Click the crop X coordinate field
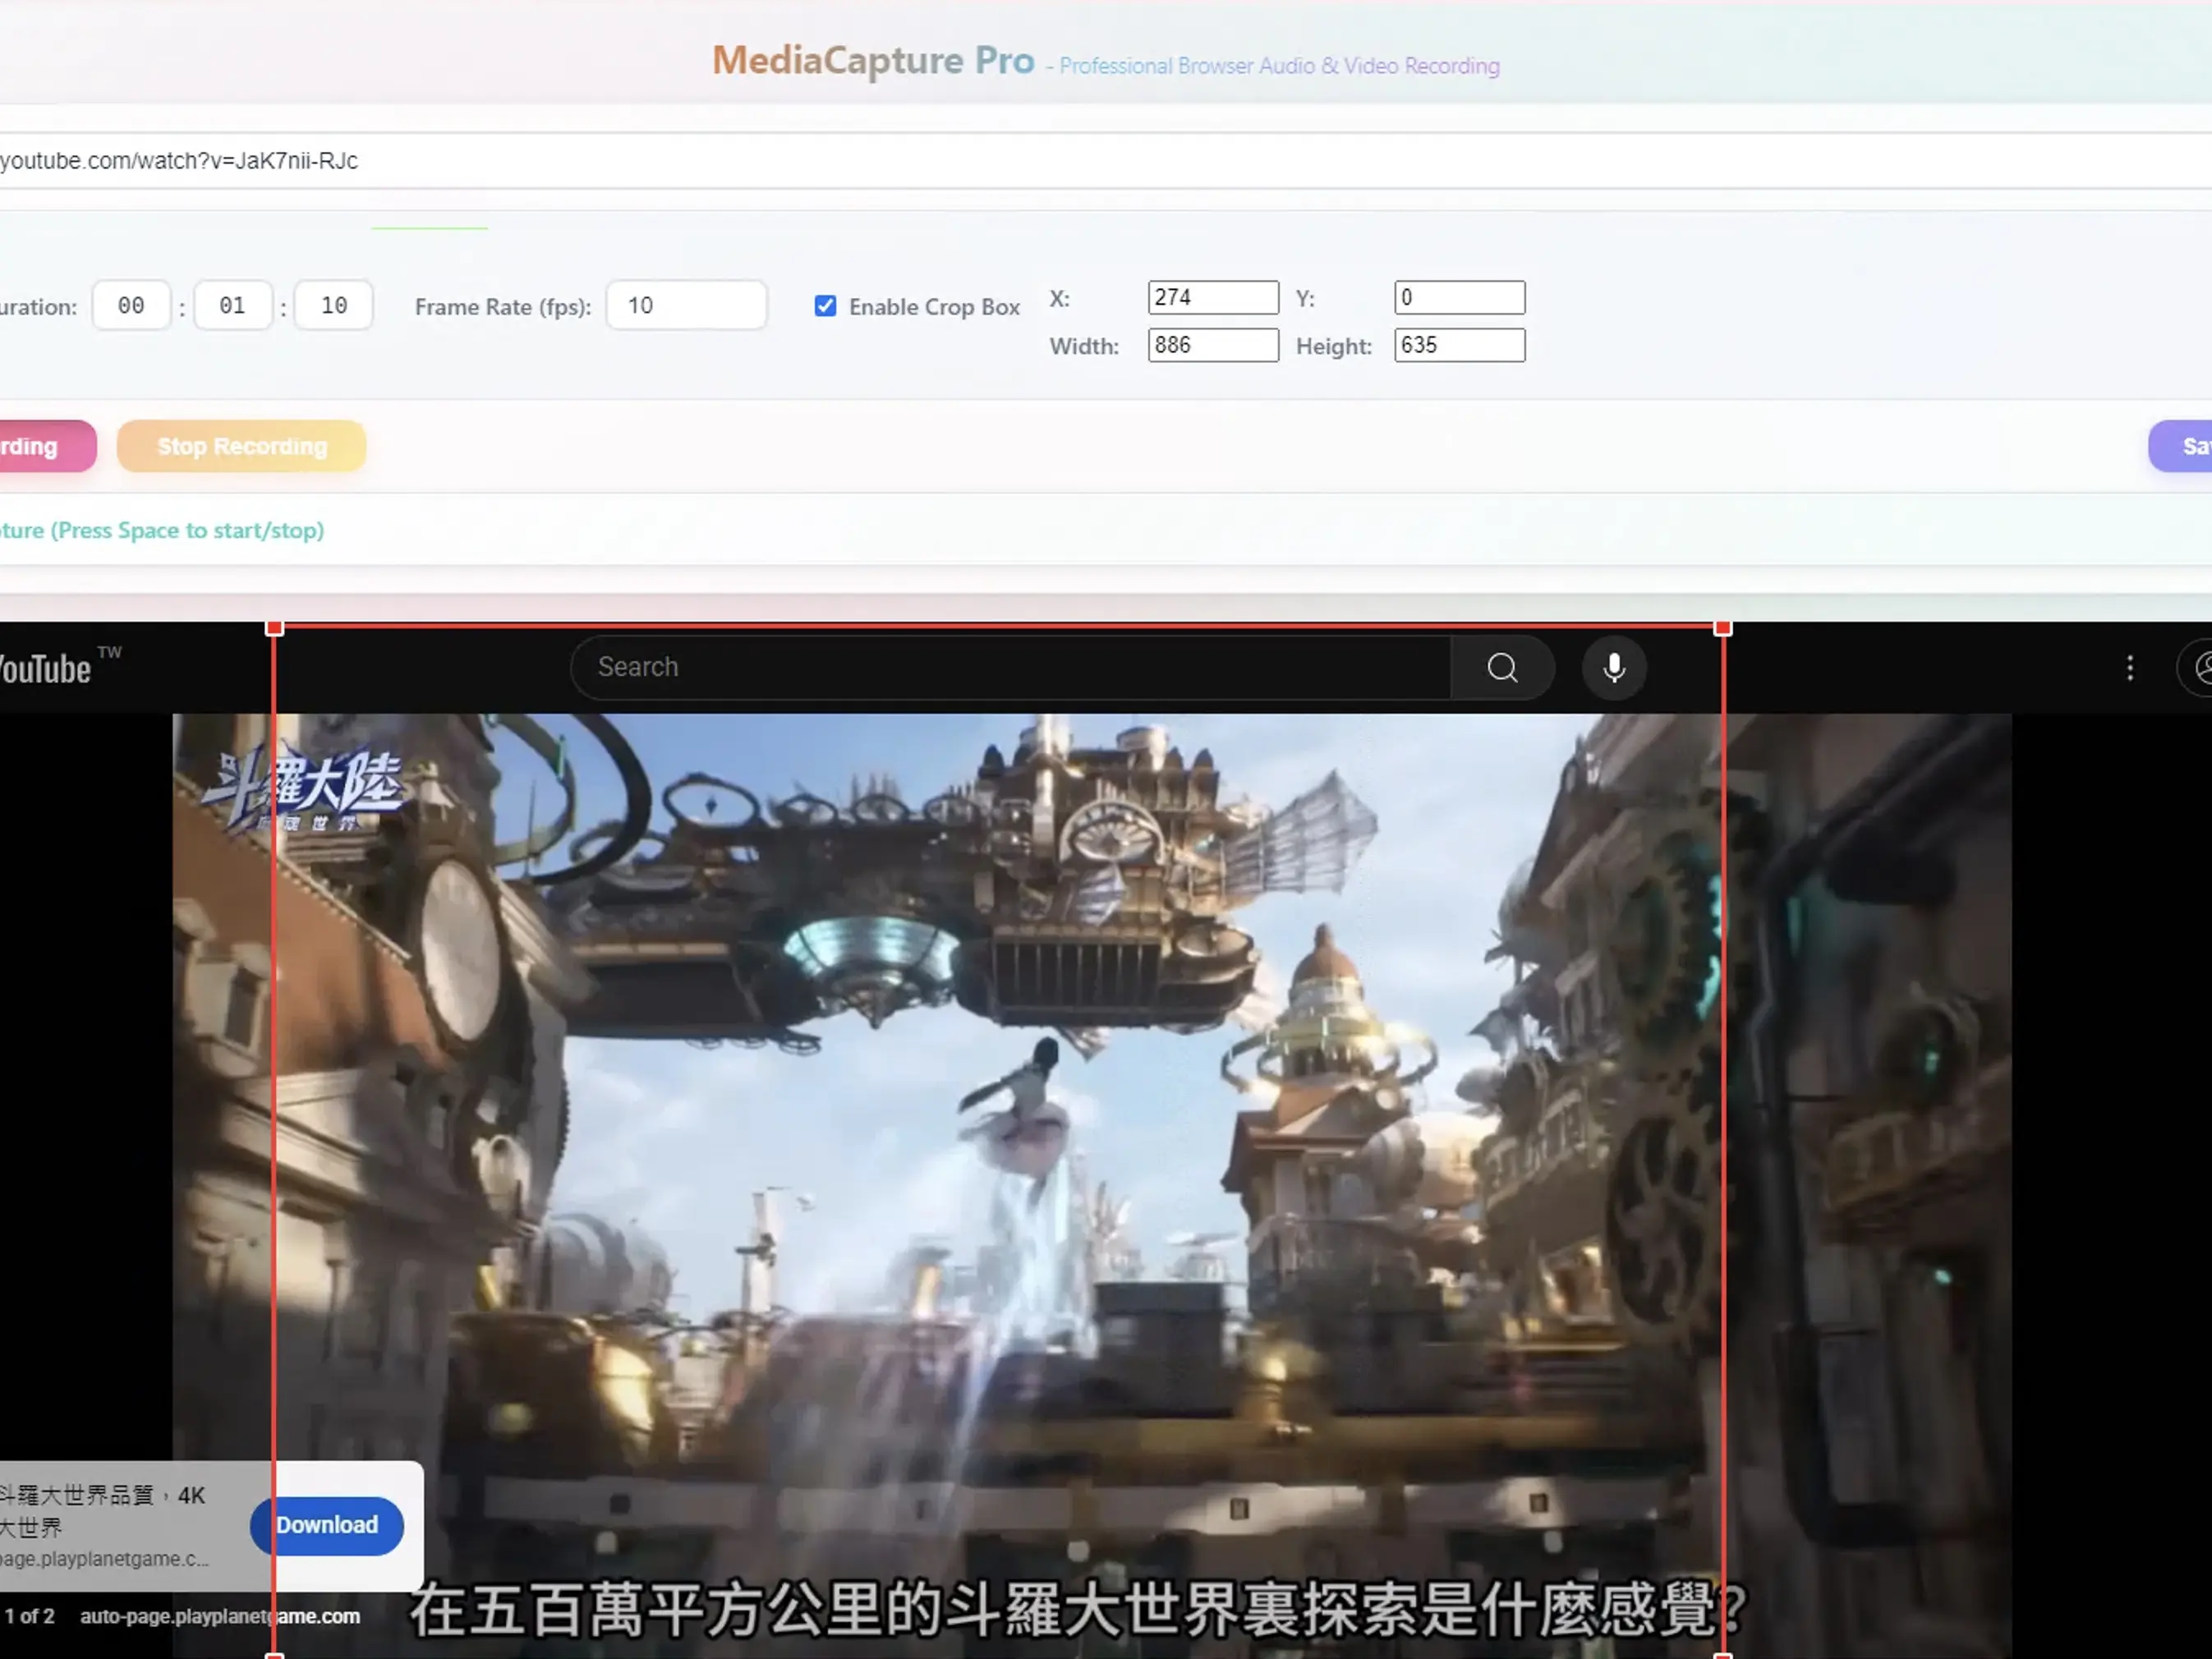The image size is (2212, 1659). pos(1212,297)
